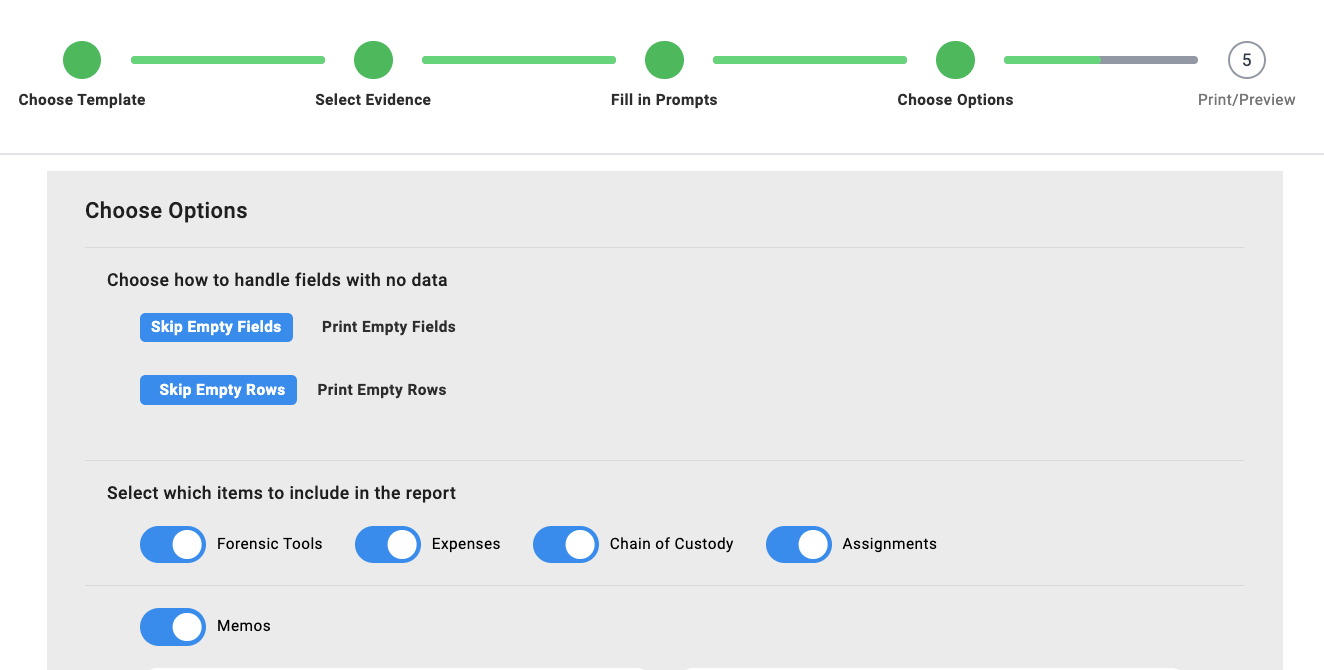The height and width of the screenshot is (670, 1324).
Task: Choose the Print Empty Rows option
Action: click(382, 390)
